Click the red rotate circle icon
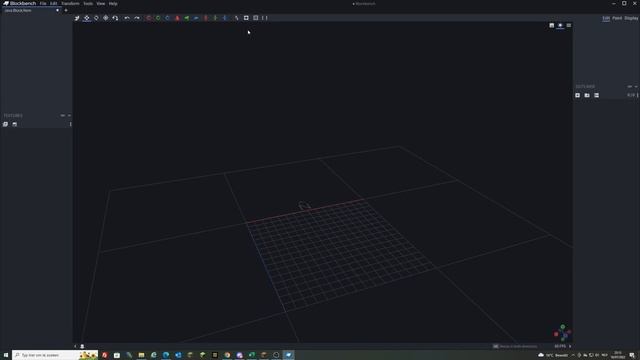 coord(149,18)
